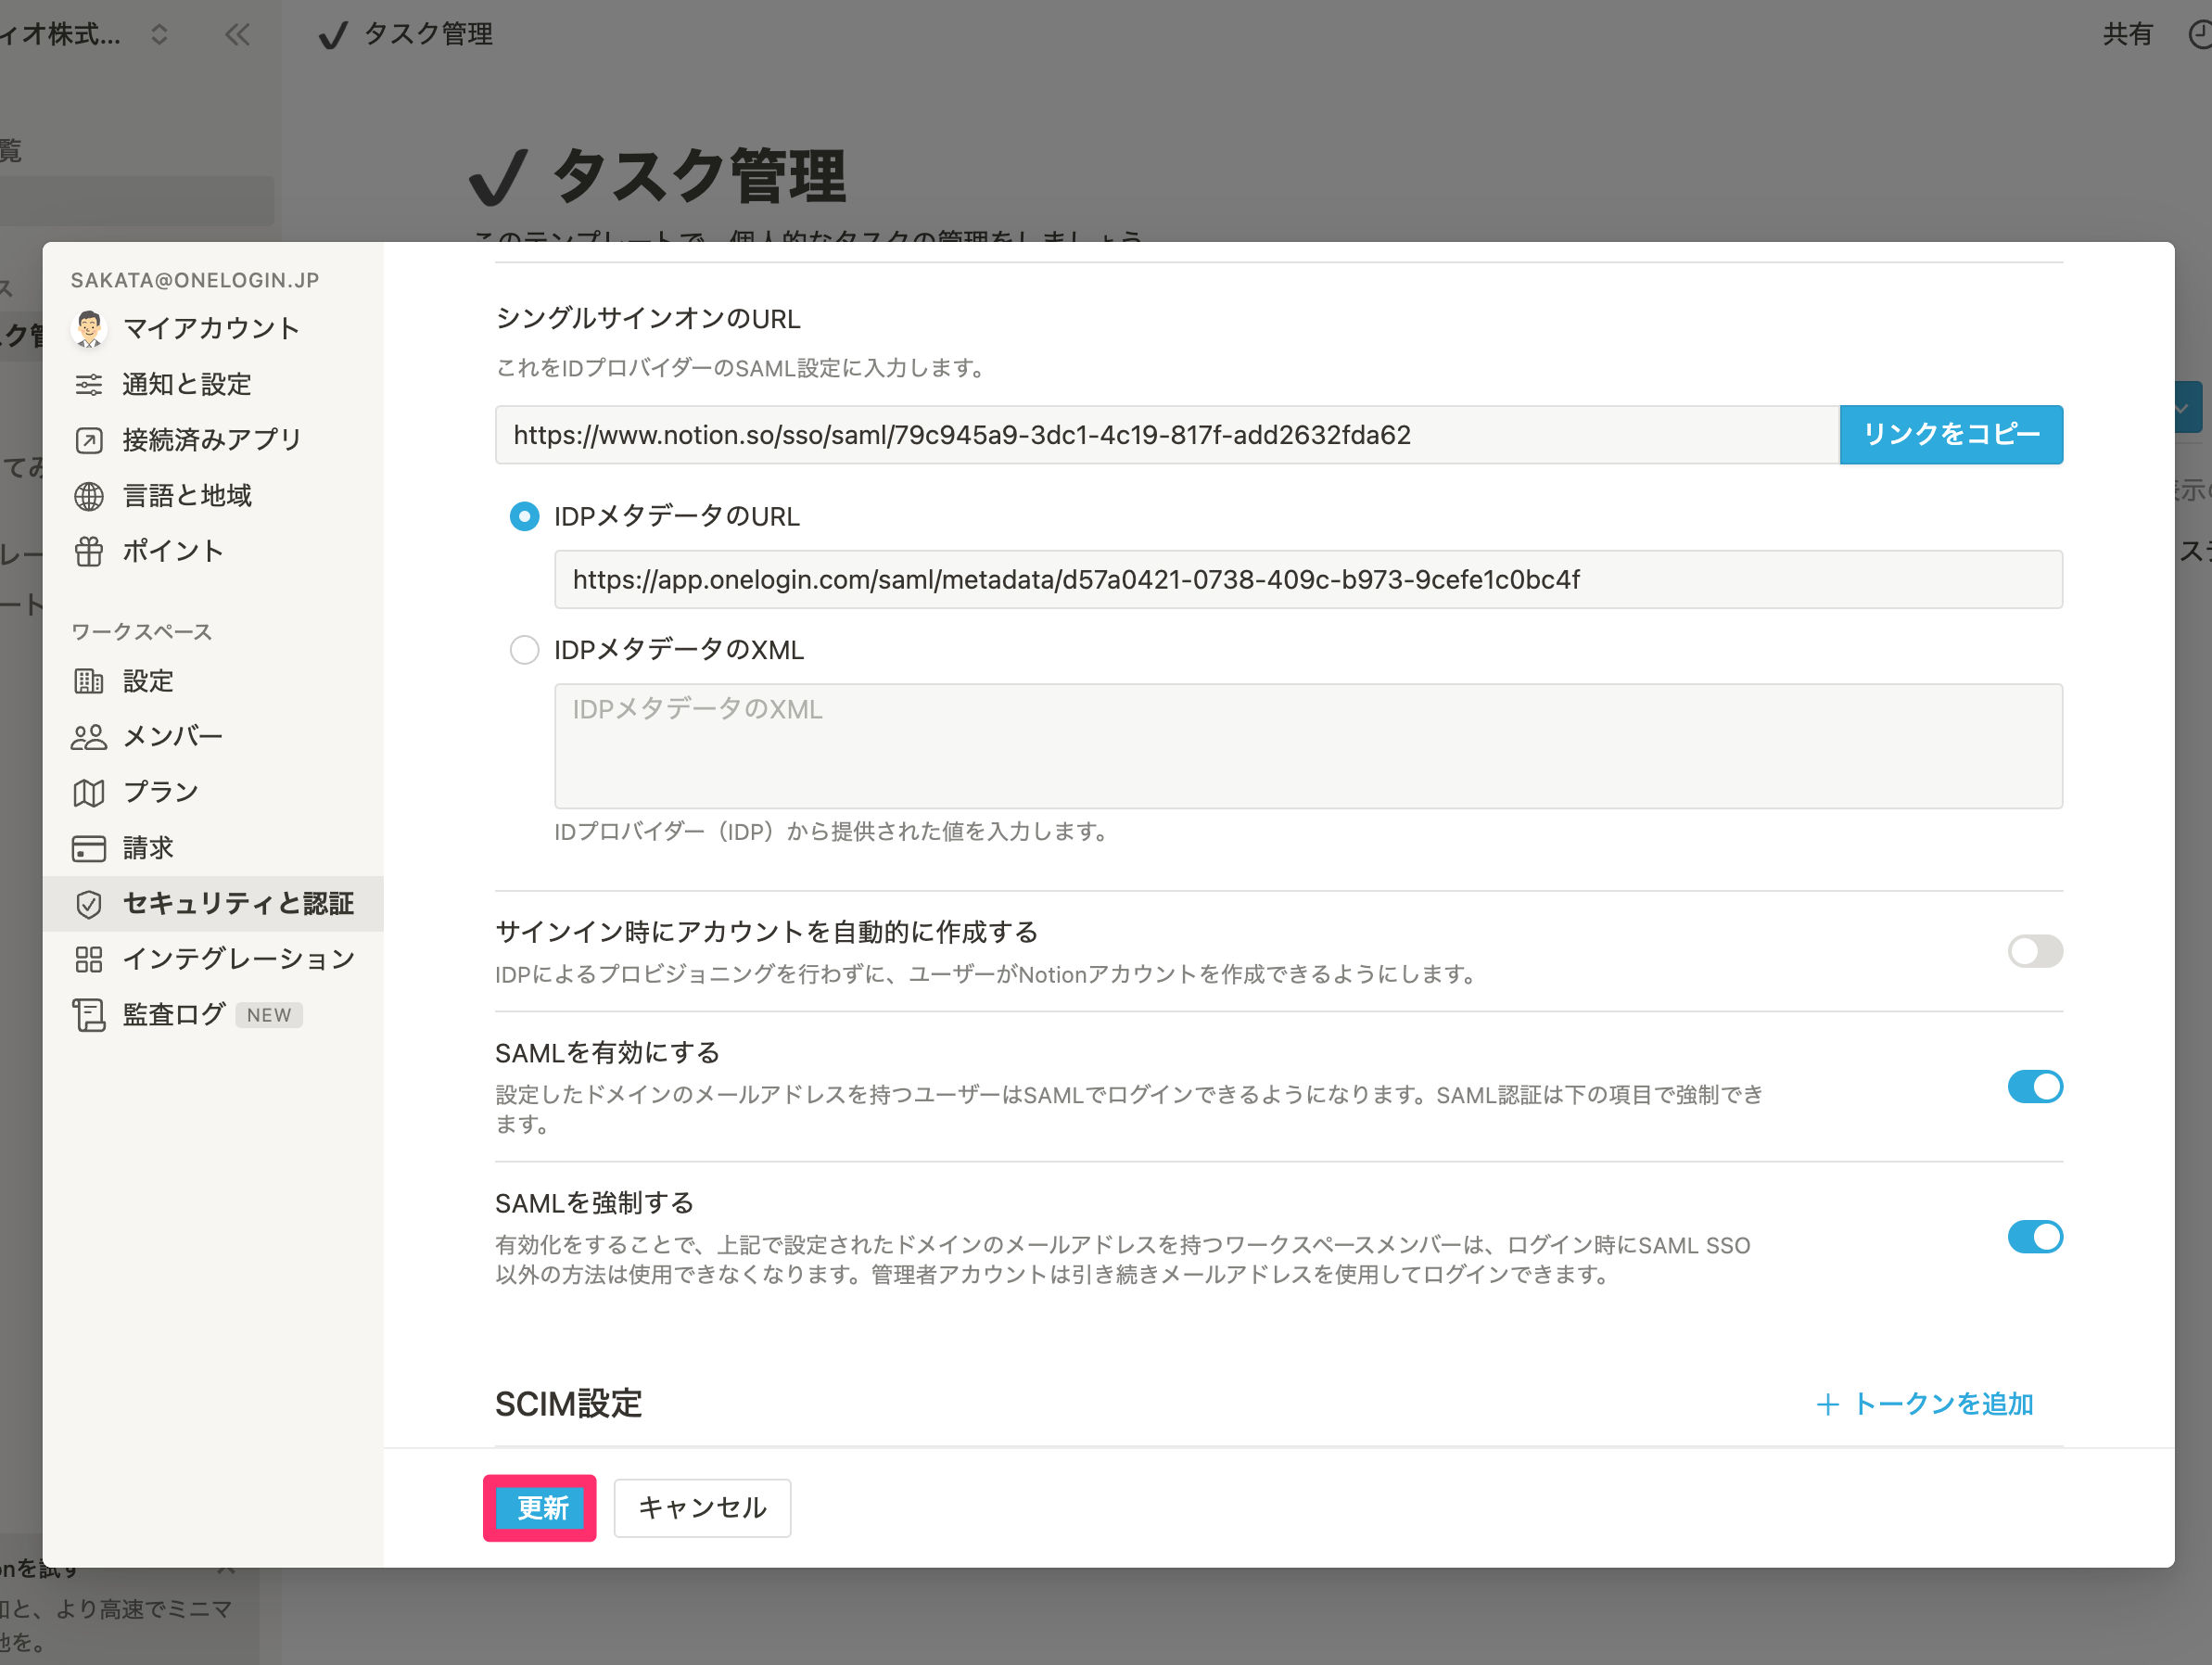Click the リンクをコピー button
2212x1665 pixels.
1951,435
